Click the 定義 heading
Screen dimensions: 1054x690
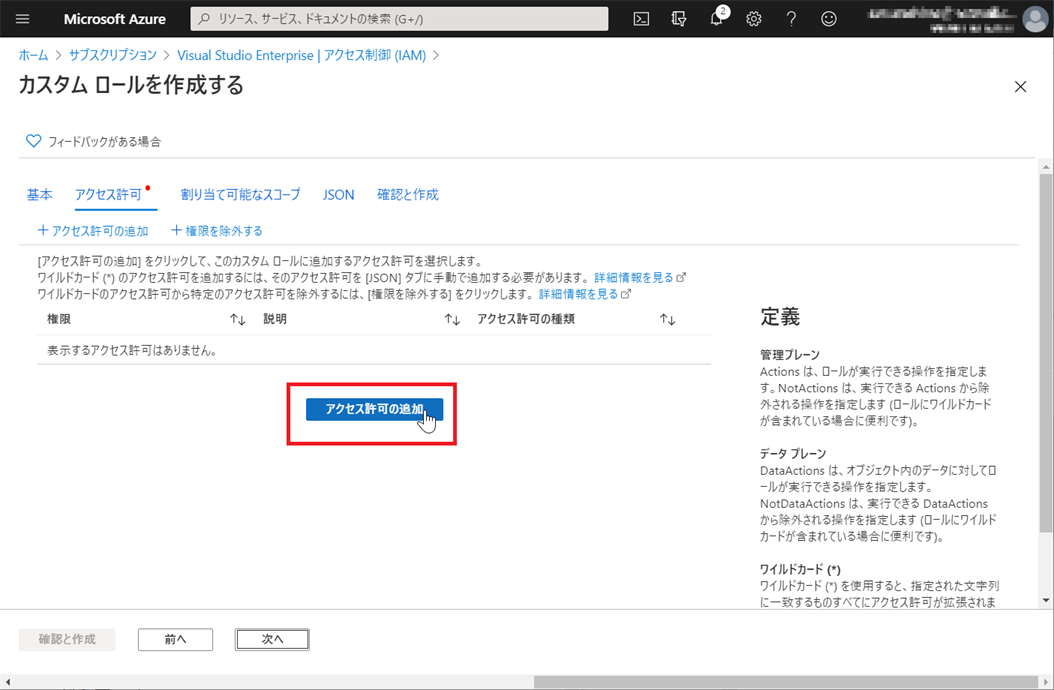780,317
